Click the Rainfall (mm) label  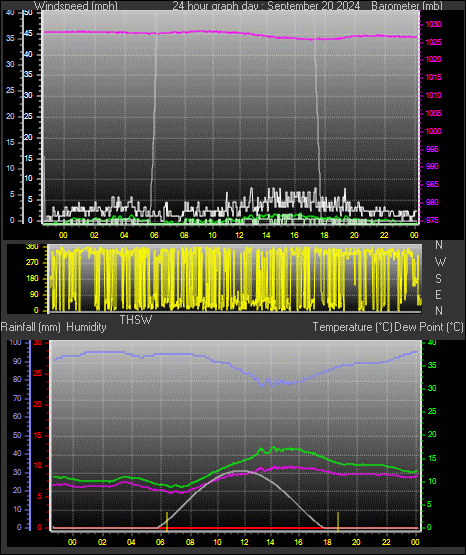[x=31, y=327]
